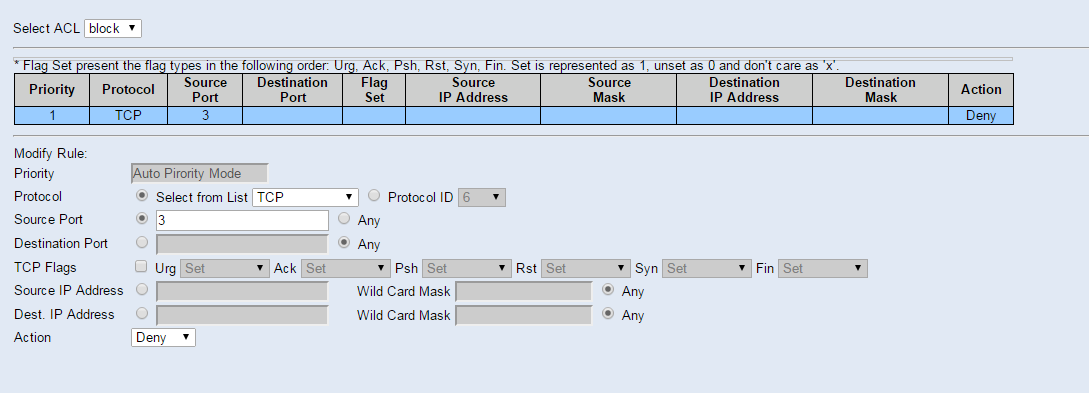Click the Source Port input field containing 3

tap(242, 221)
